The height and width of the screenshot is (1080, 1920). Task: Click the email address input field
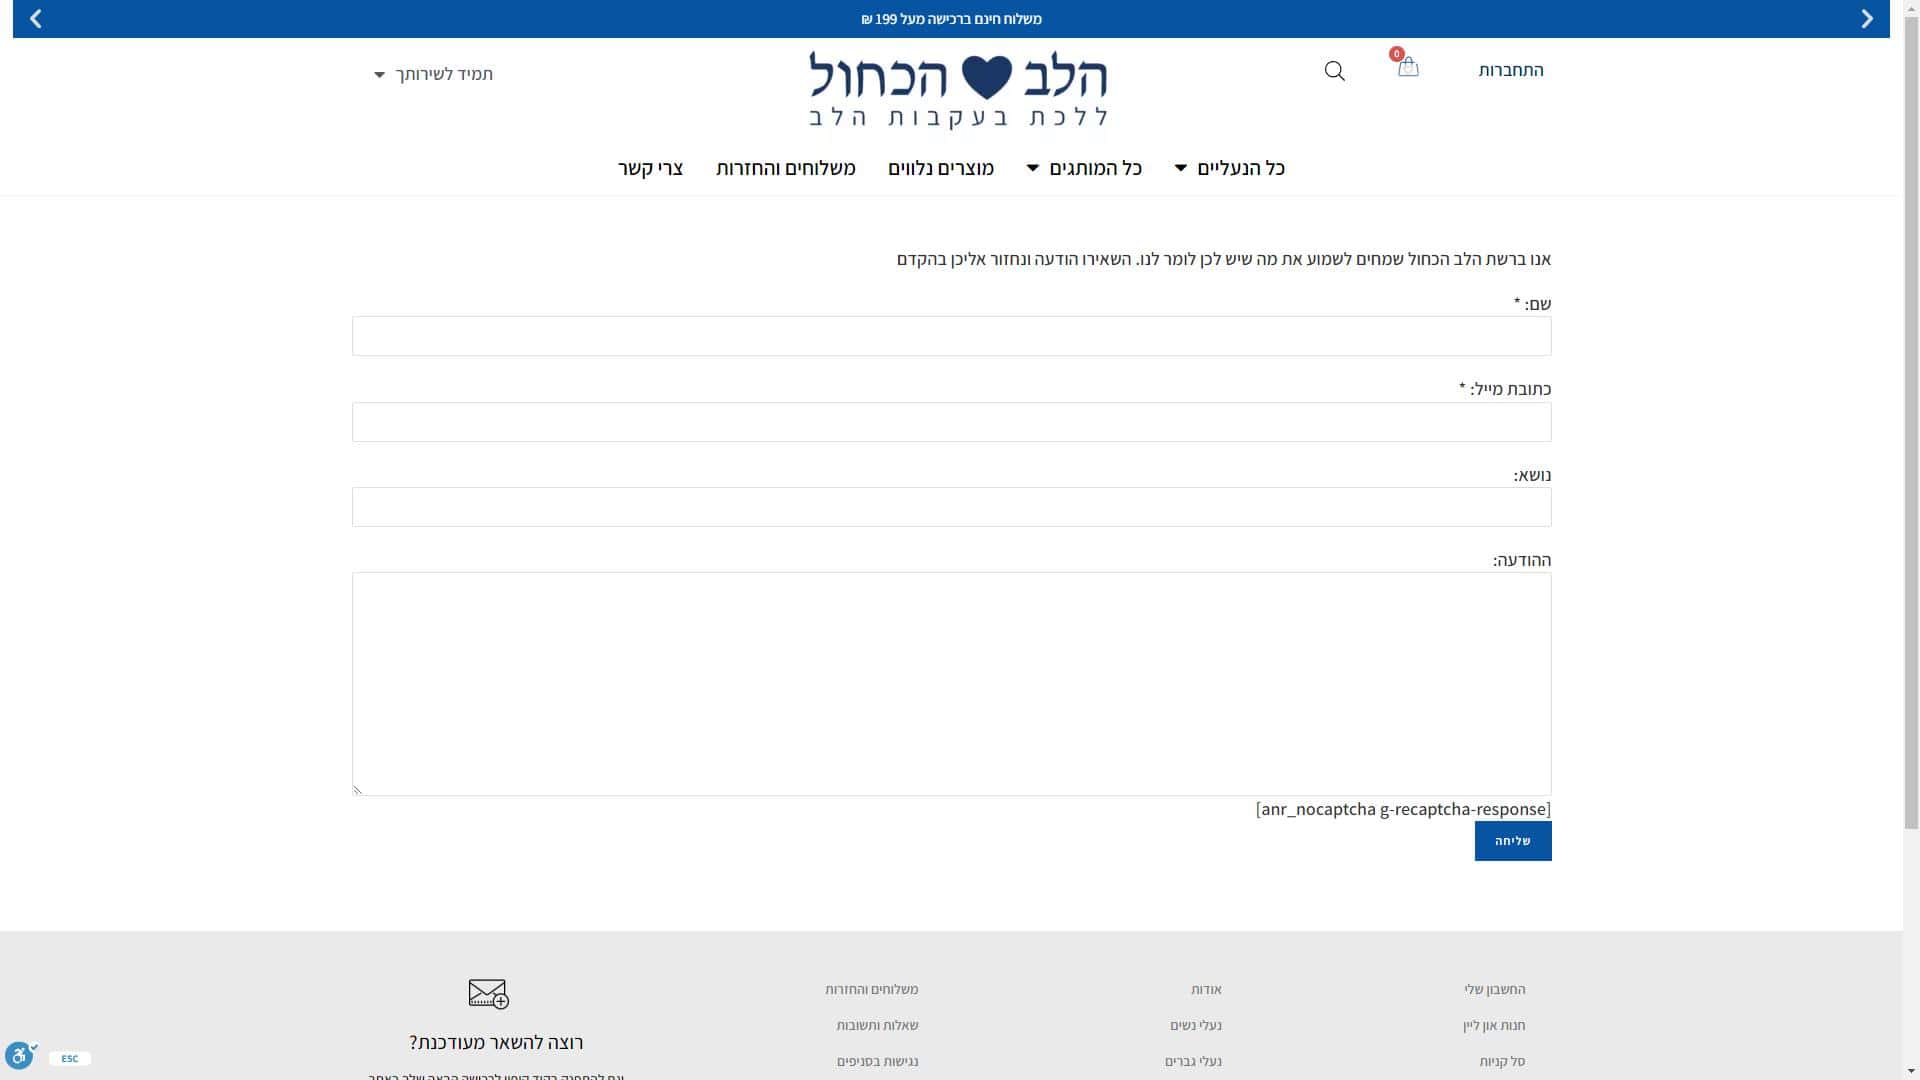coord(950,422)
